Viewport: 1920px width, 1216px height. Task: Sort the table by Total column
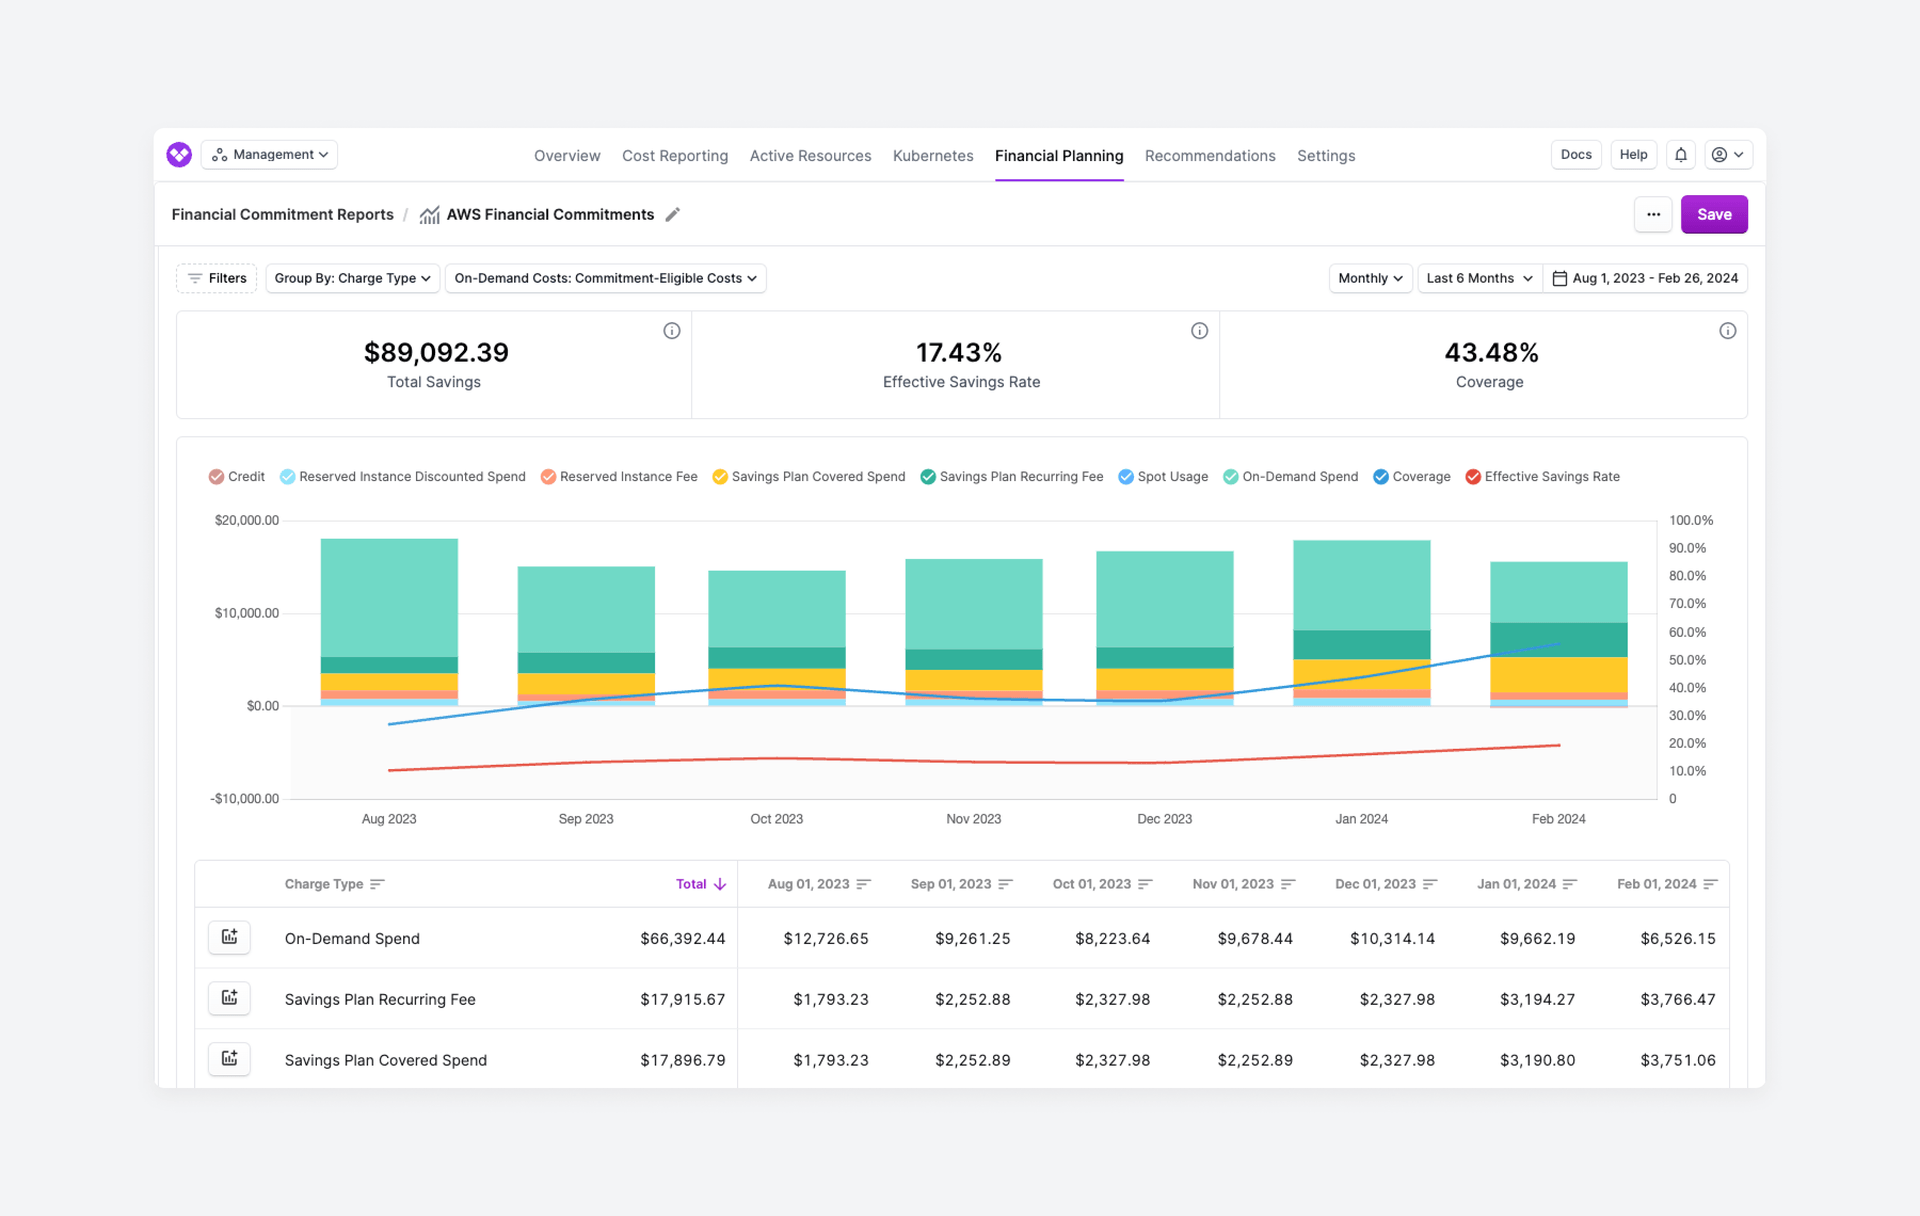tap(700, 884)
